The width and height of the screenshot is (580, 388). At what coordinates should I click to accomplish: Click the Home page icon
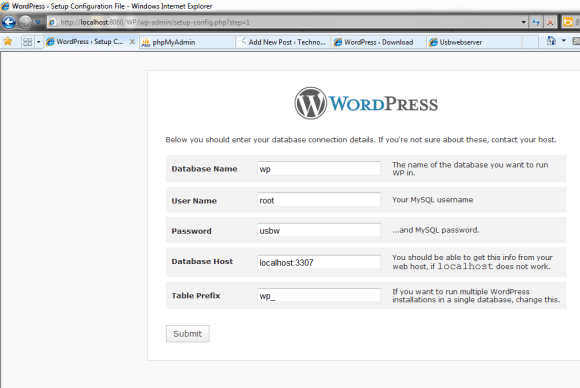pos(551,41)
